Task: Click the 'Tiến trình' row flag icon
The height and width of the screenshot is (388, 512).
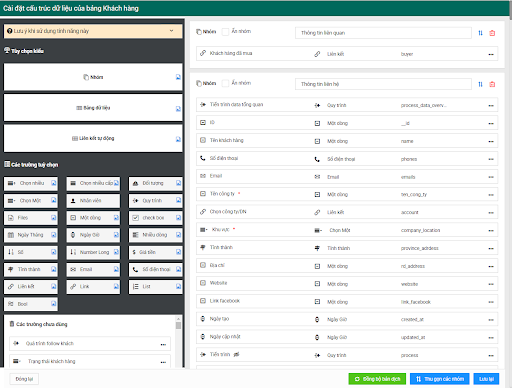Action: 236,354
